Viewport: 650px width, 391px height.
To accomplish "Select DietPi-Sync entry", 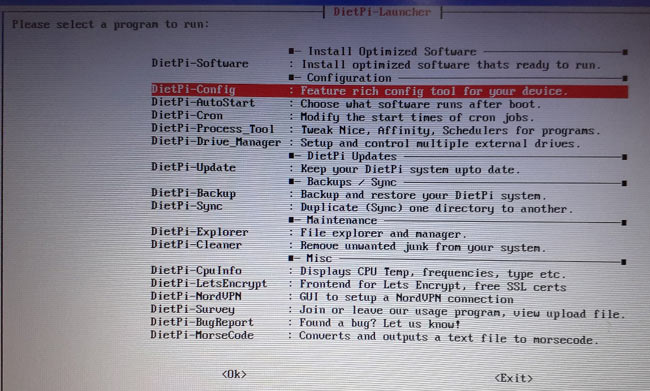I will click(187, 206).
